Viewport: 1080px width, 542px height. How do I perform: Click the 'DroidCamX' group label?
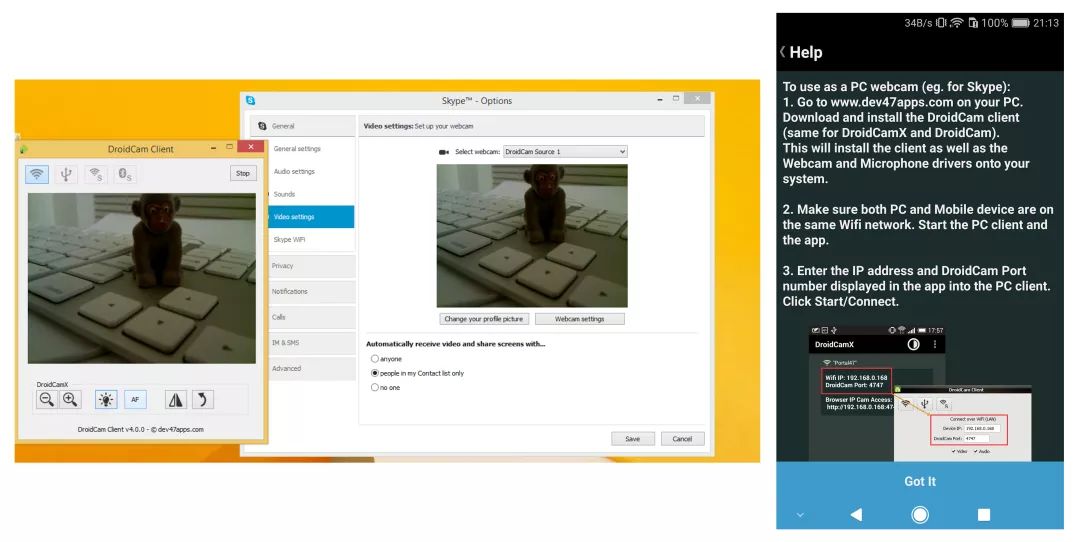coord(52,384)
